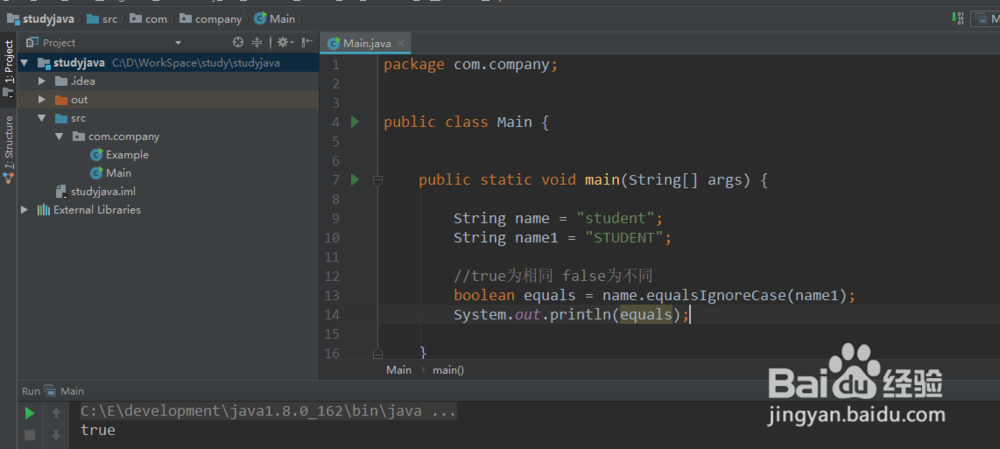Image resolution: width=1000 pixels, height=449 pixels.
Task: Click the up arrow in Run panel
Action: 56,413
